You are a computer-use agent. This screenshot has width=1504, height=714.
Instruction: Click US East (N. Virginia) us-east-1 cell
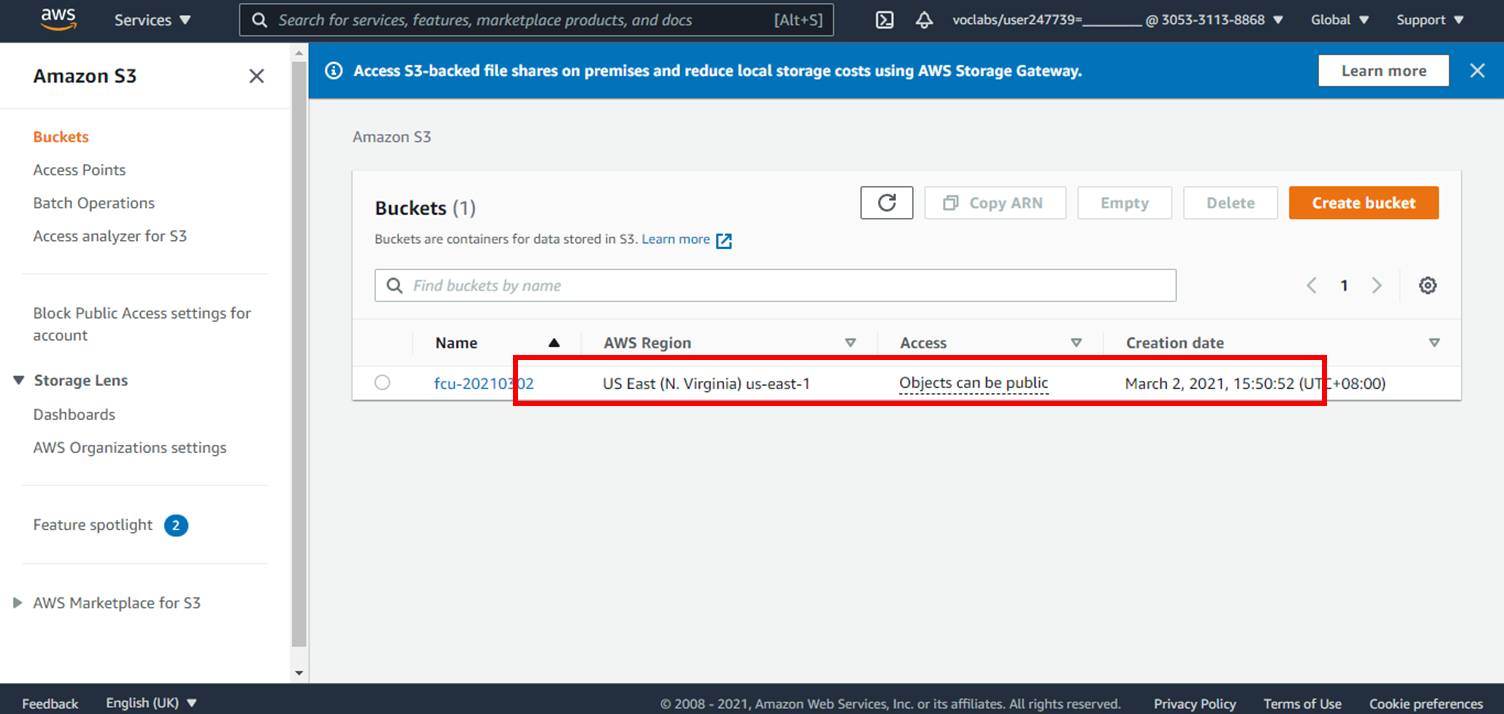click(x=706, y=383)
